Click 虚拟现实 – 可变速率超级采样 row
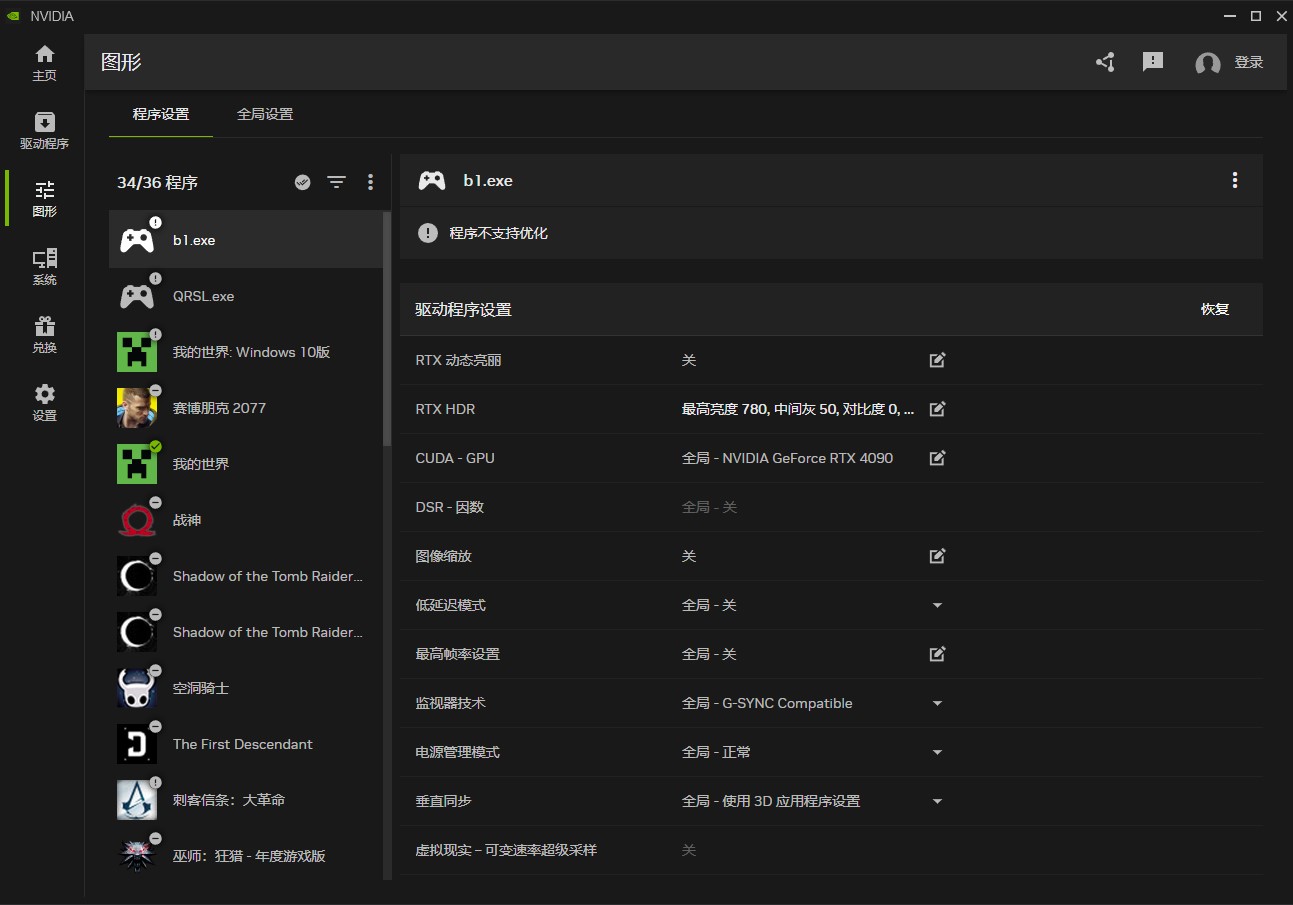Image resolution: width=1293 pixels, height=905 pixels. click(831, 850)
